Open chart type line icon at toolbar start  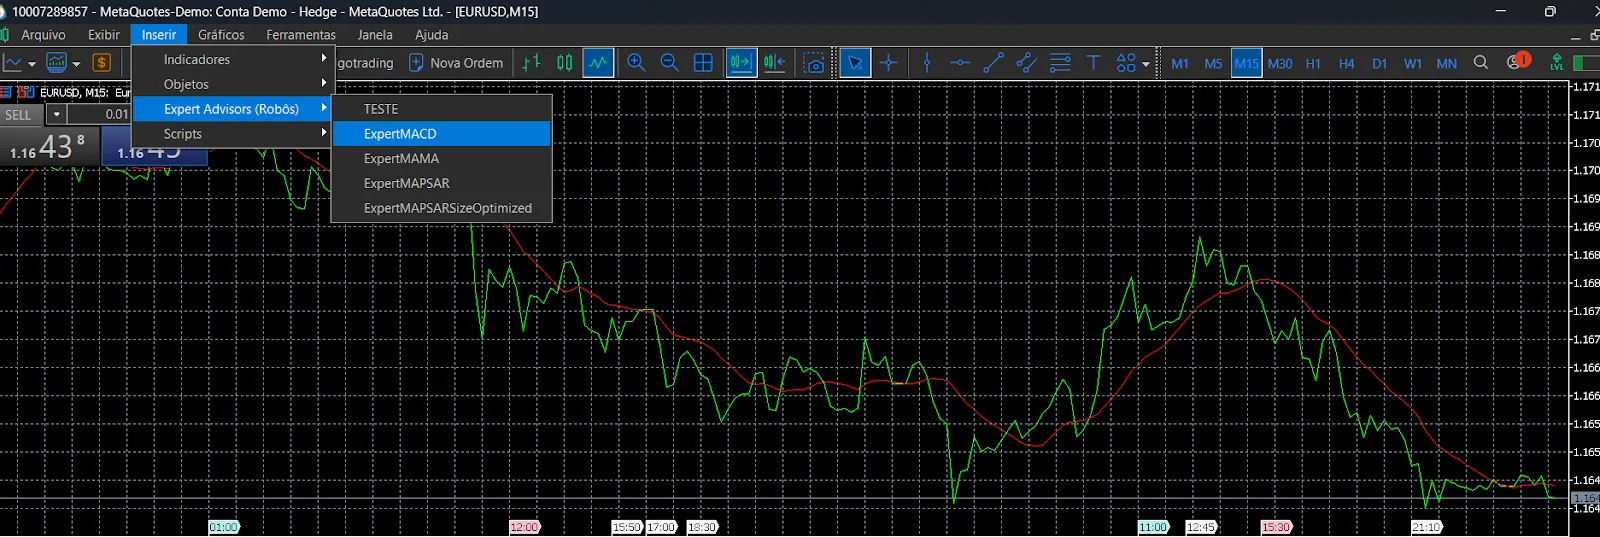[13, 63]
